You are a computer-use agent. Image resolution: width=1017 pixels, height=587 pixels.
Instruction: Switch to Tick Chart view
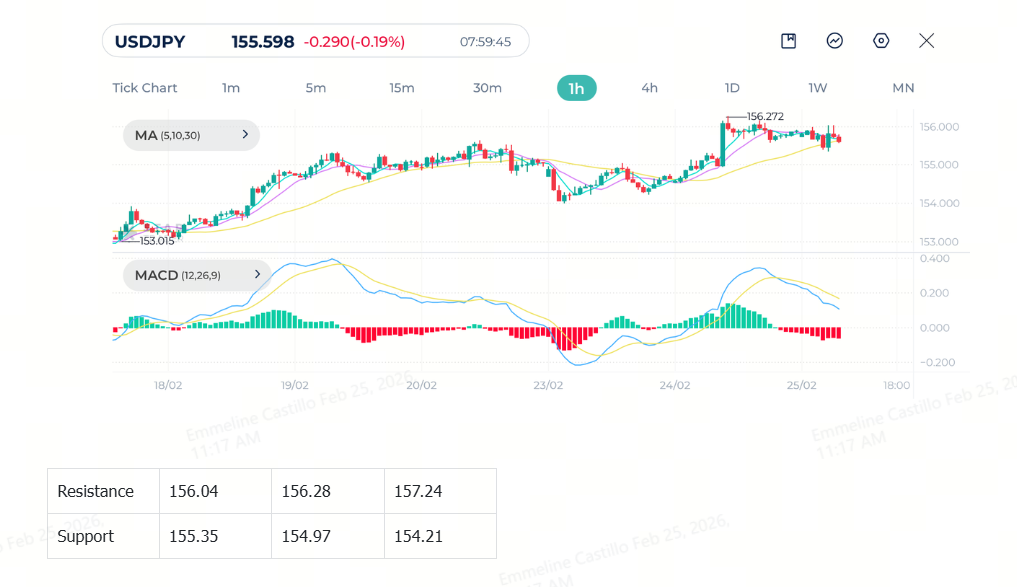tap(145, 88)
